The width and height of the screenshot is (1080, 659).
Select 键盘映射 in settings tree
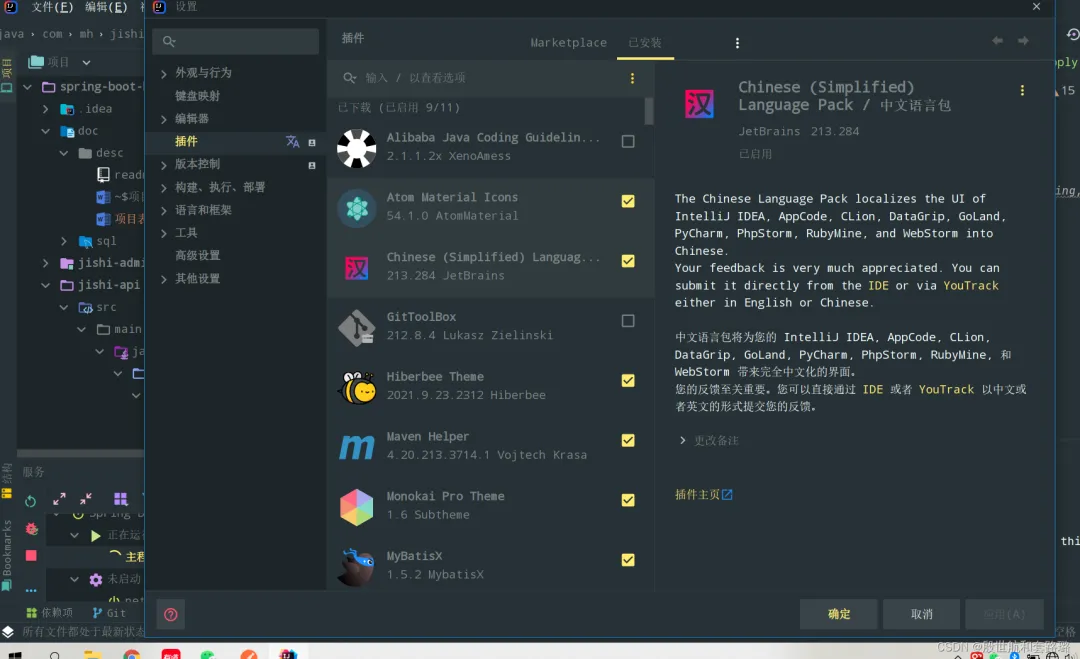pyautogui.click(x=197, y=96)
